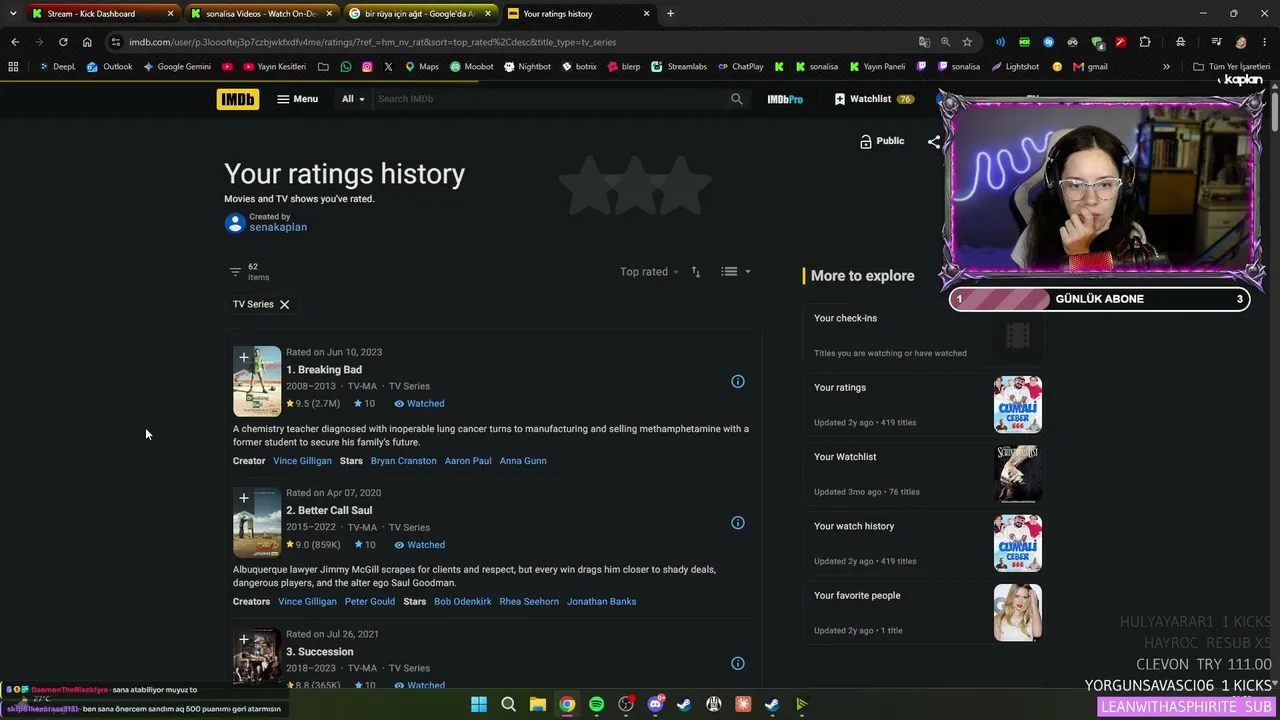Expand the Top rated sort dropdown
Image resolution: width=1280 pixels, height=720 pixels.
pos(649,272)
